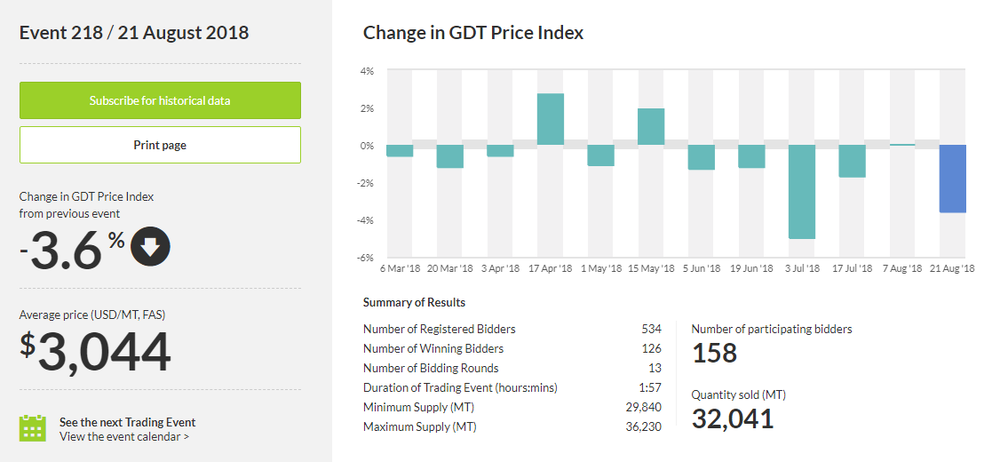Click the green calendar icon
Screen dimensions: 1000x462
pyautogui.click(x=34, y=428)
